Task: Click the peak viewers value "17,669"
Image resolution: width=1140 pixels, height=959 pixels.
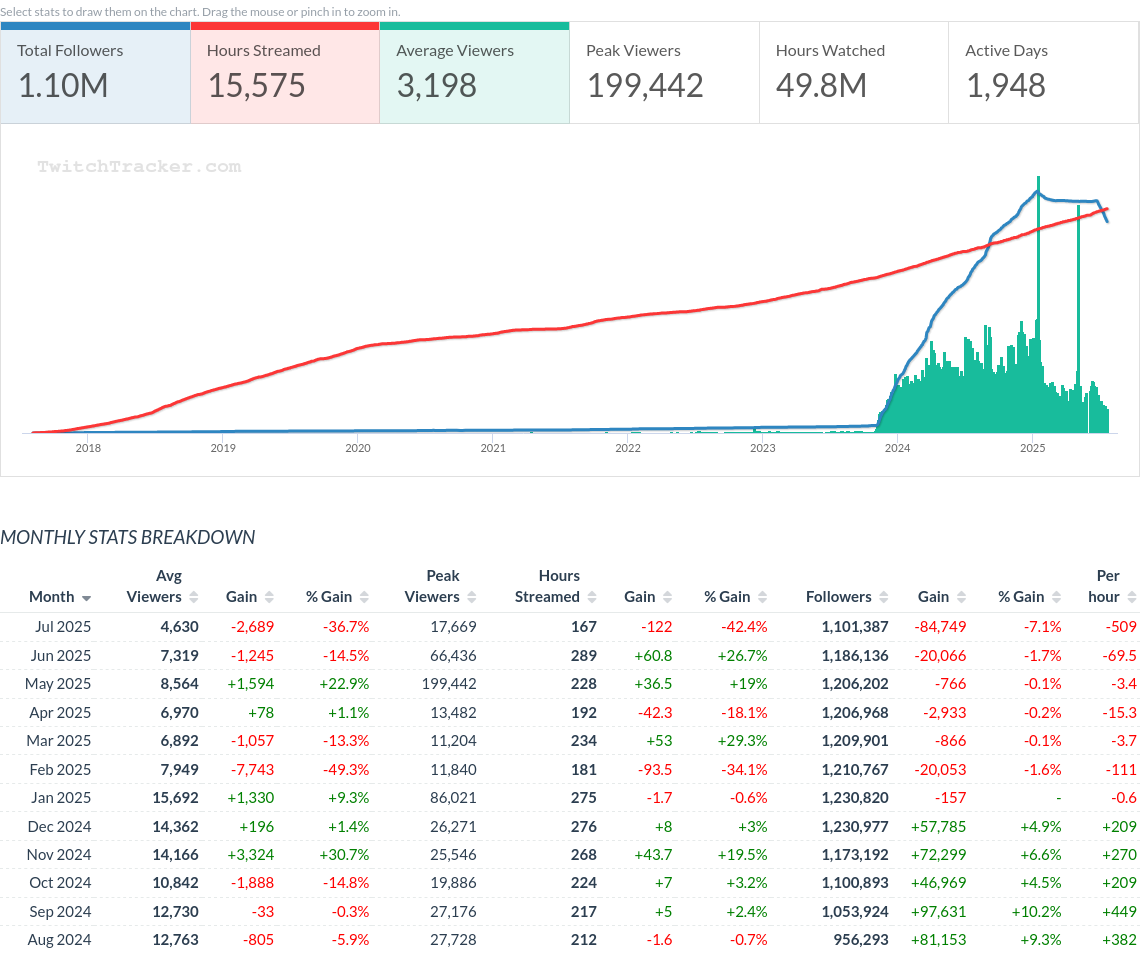Action: tap(454, 627)
